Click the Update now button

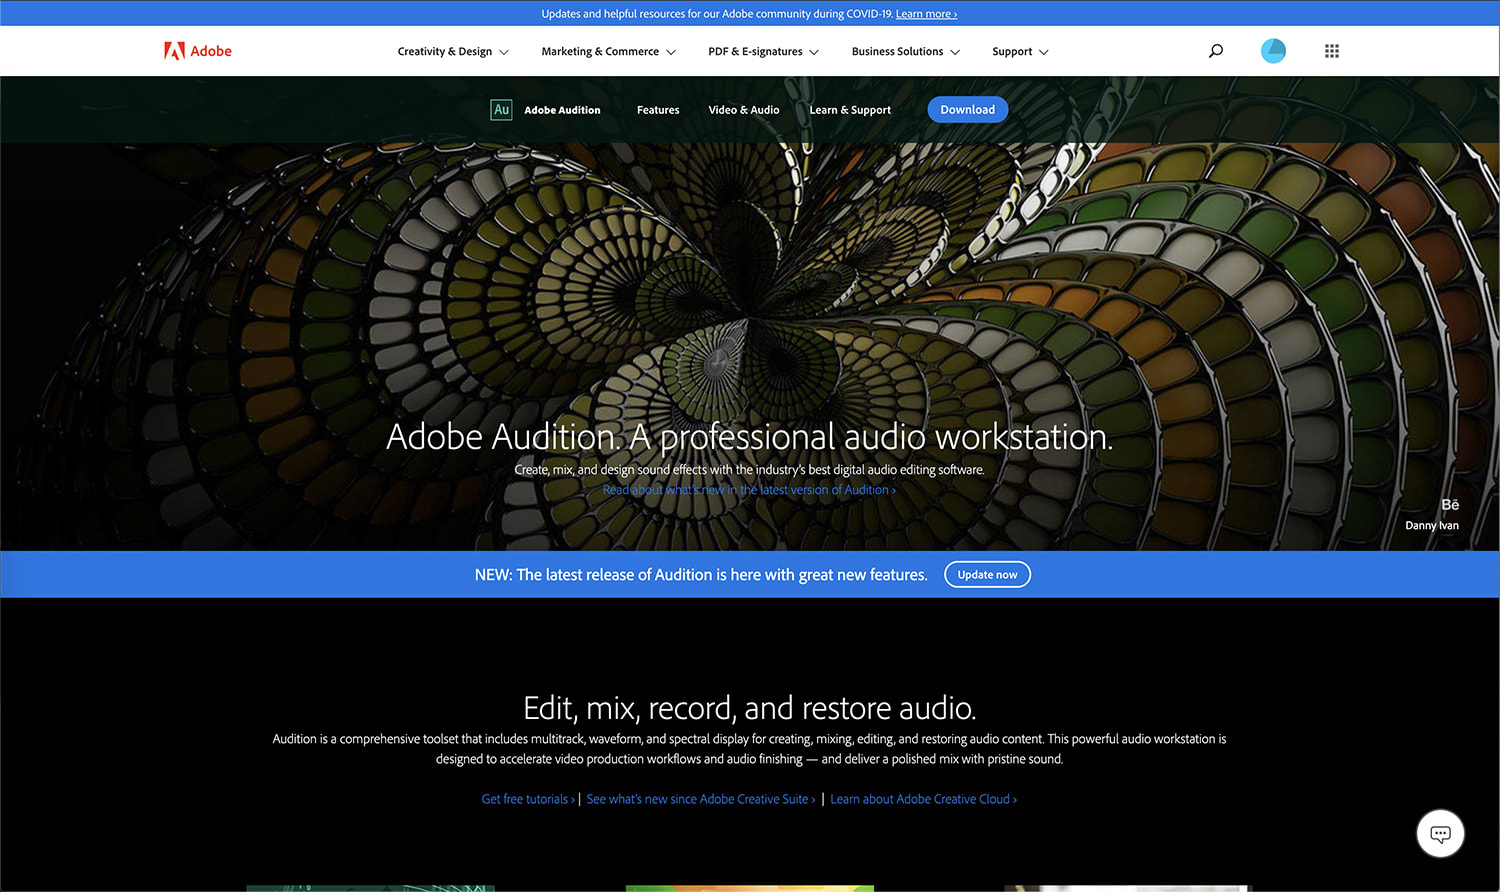pos(987,574)
